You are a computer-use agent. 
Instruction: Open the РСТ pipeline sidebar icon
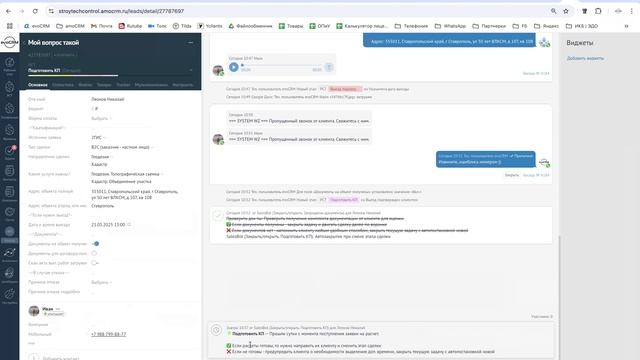pyautogui.click(x=9, y=88)
